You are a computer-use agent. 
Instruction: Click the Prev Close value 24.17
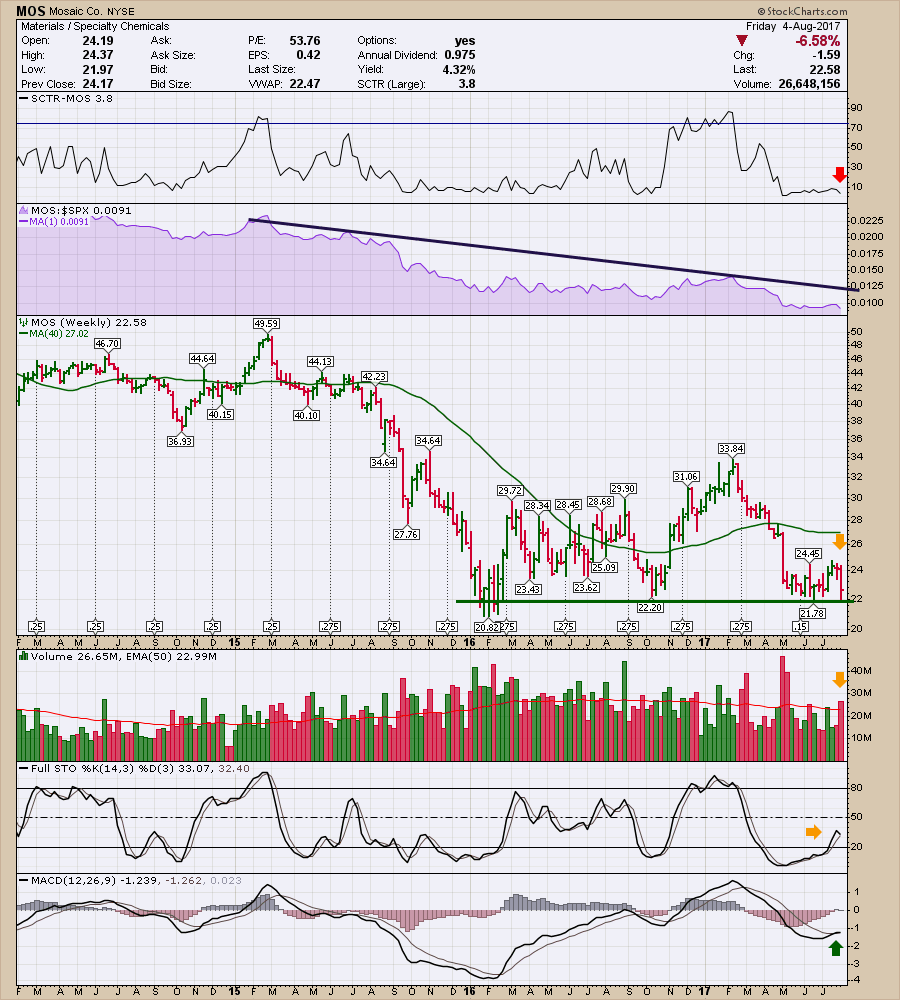[x=98, y=84]
